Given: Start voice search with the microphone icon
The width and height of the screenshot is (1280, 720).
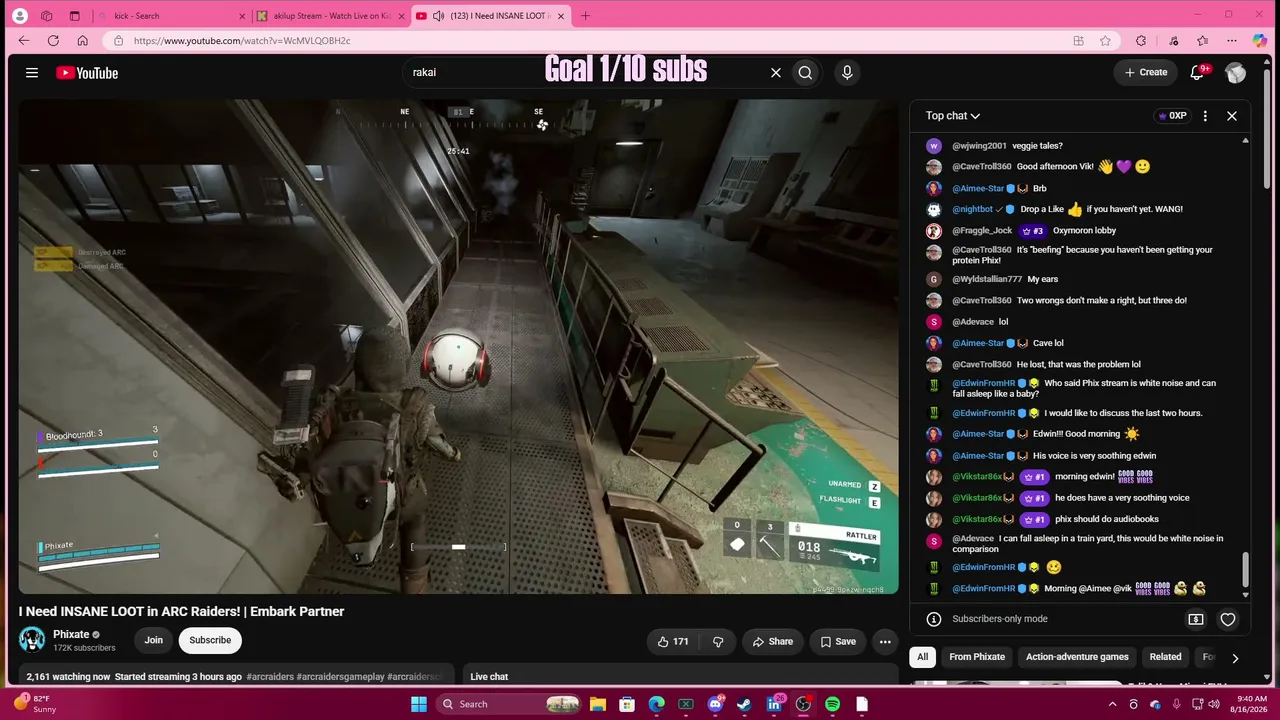Looking at the screenshot, I should click(x=847, y=72).
